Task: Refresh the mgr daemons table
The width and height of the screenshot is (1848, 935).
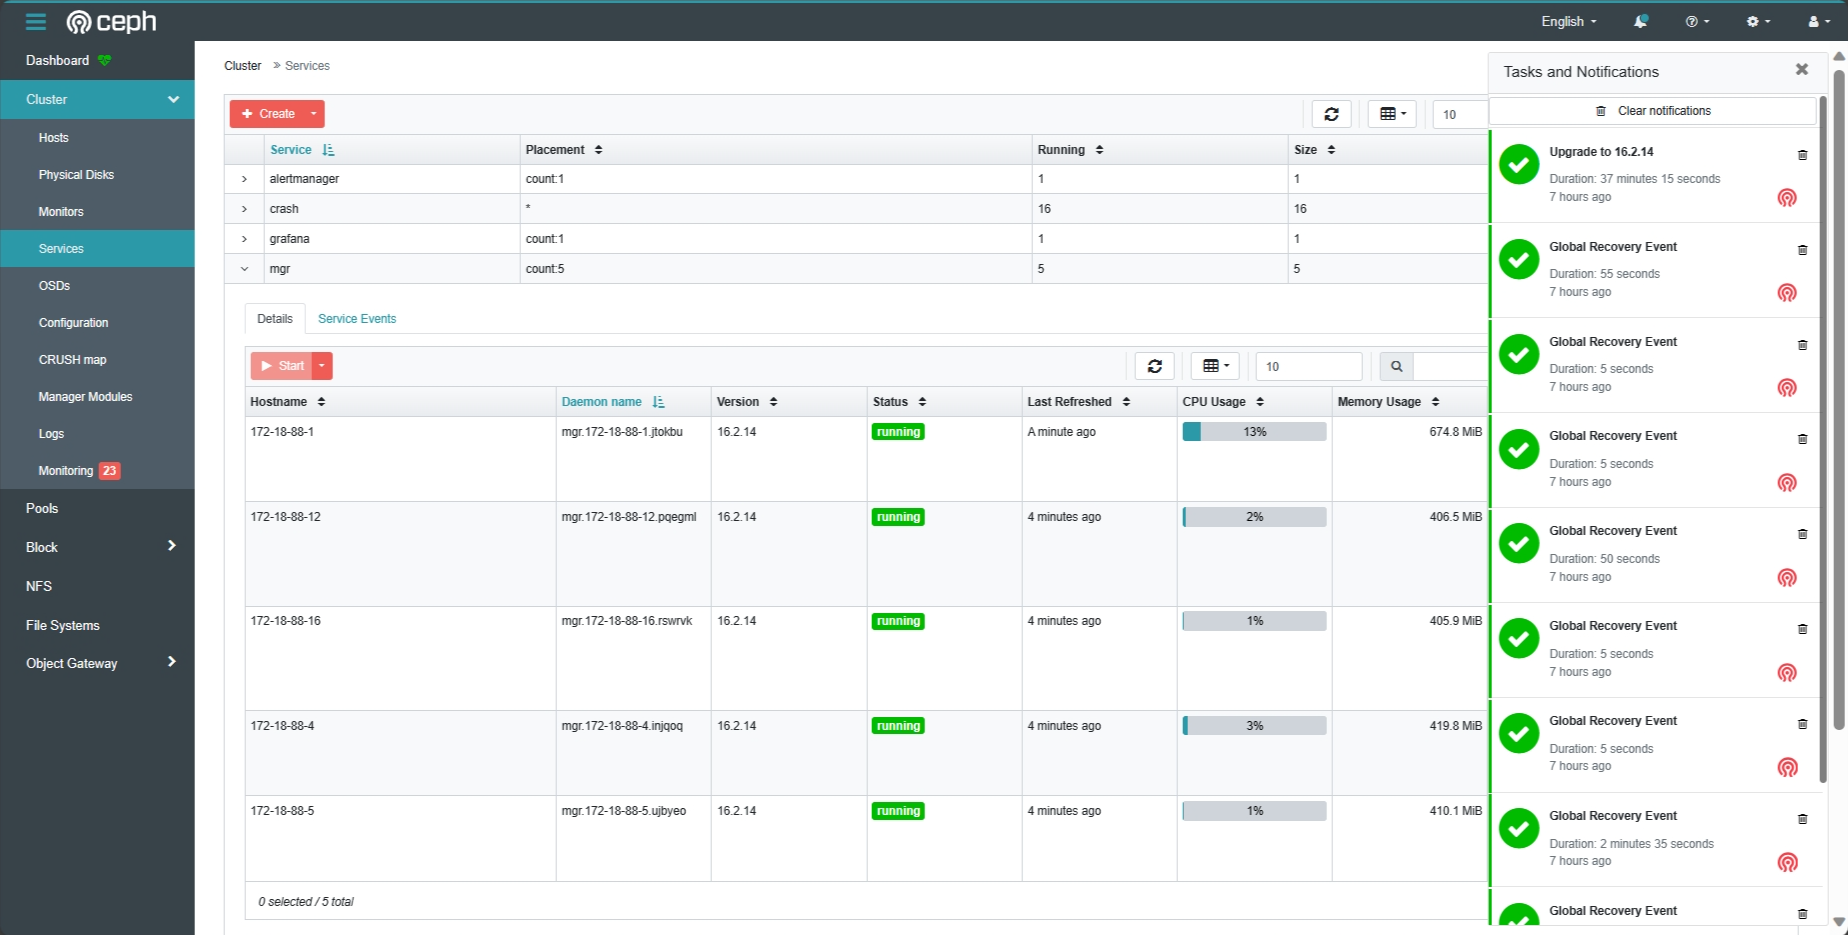Action: 1154,366
